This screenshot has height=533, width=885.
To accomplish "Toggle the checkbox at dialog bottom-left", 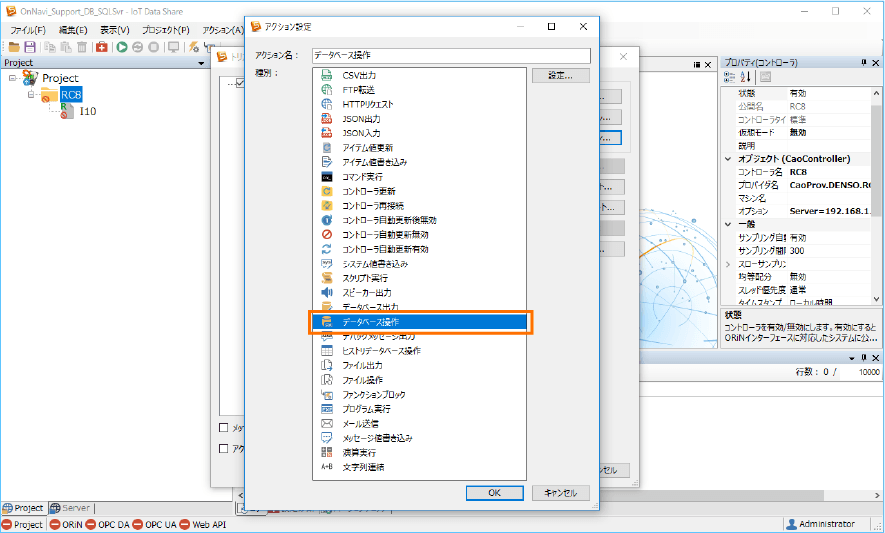I will [224, 428].
